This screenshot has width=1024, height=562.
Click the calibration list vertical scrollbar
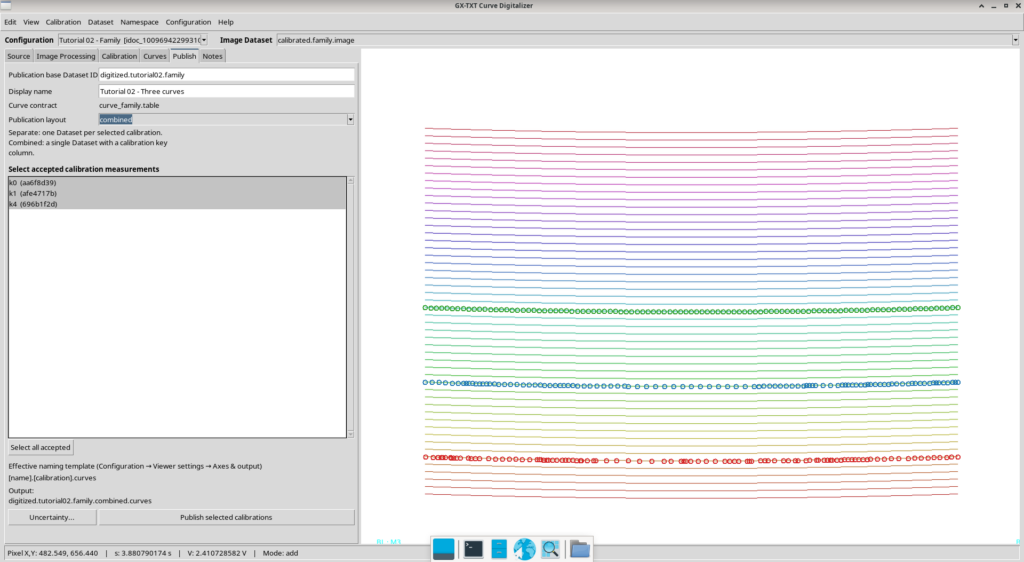click(351, 307)
